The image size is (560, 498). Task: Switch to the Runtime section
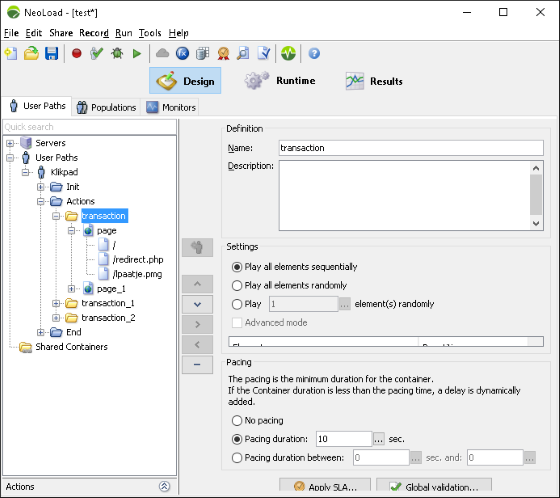point(280,81)
